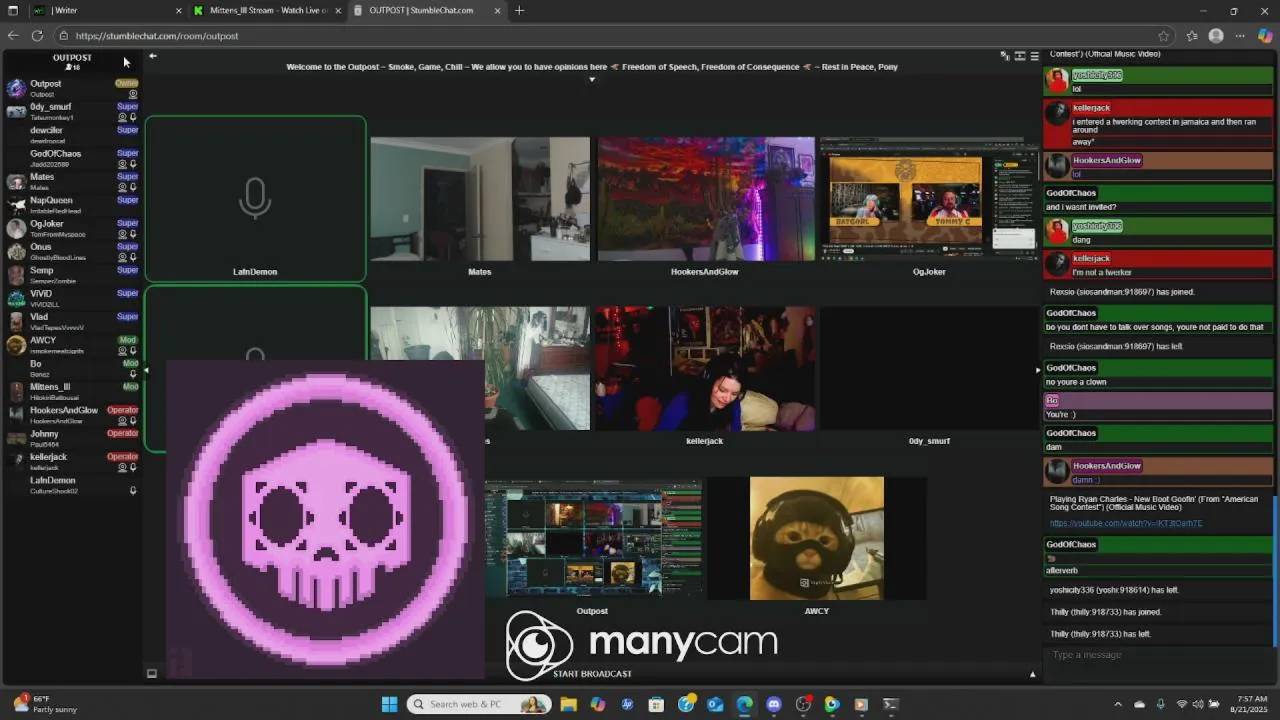The height and width of the screenshot is (720, 1280).
Task: Open the browser profile avatar
Action: pyautogui.click(x=1216, y=36)
